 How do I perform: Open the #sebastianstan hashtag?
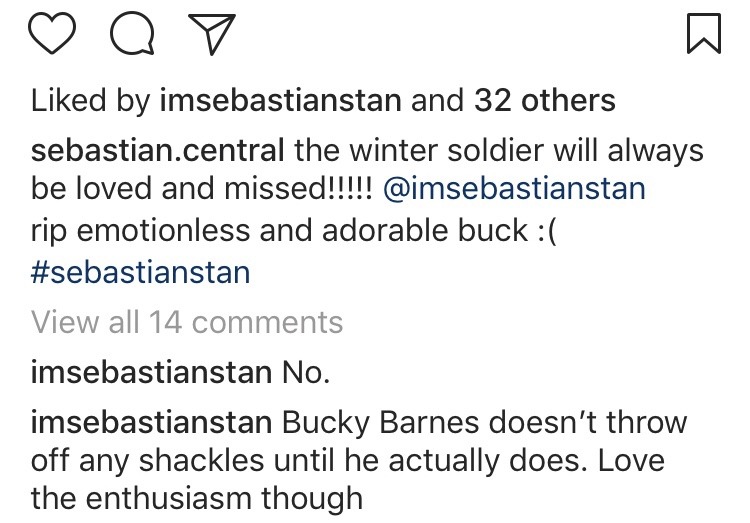[141, 273]
